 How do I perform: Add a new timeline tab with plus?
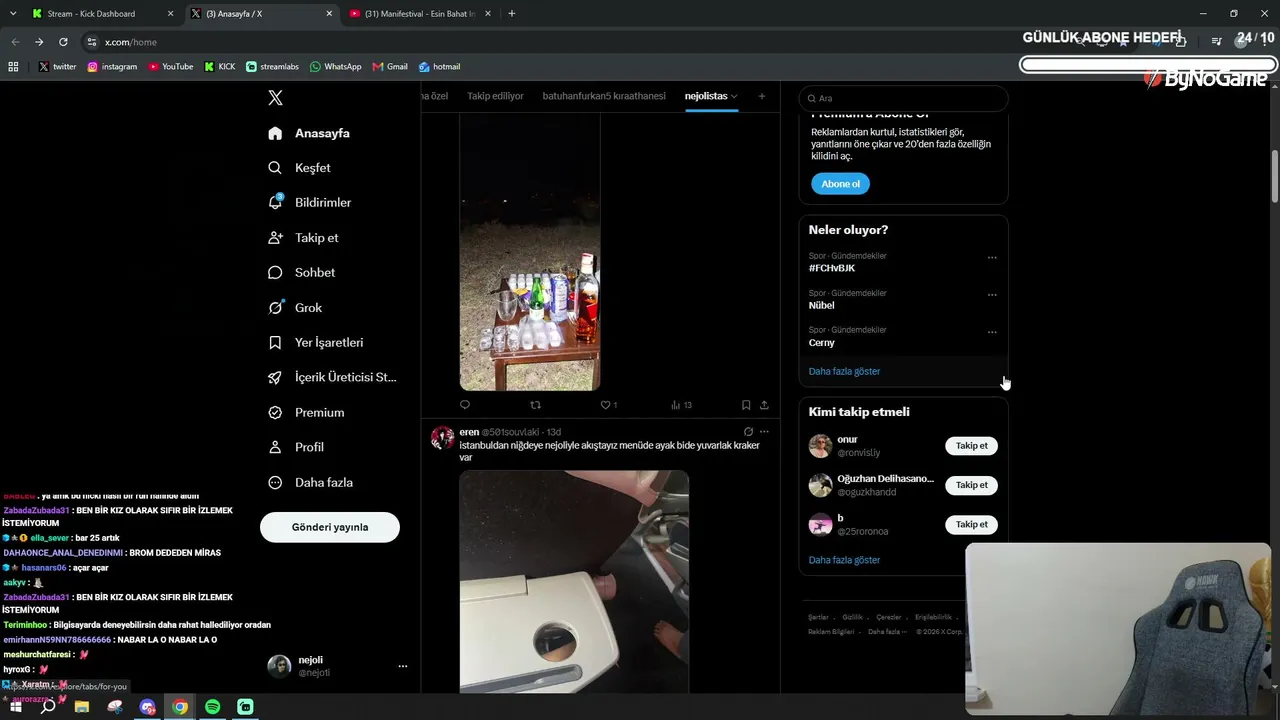762,96
